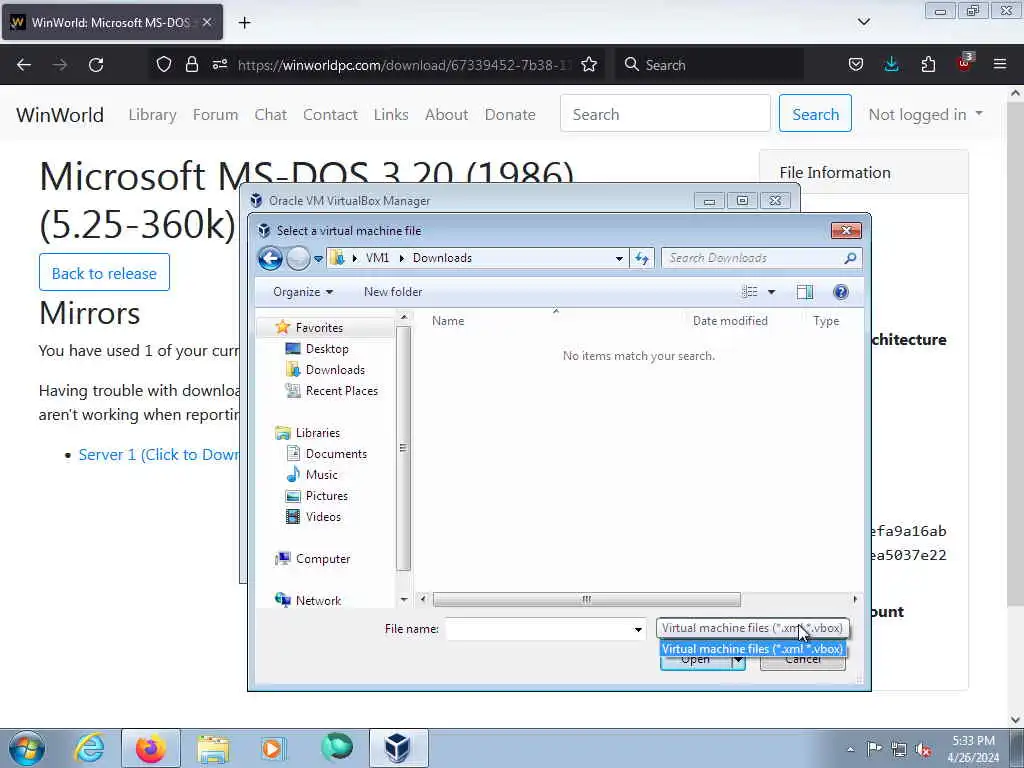Image resolution: width=1024 pixels, height=768 pixels.
Task: Click the Downloads segment in the address path
Action: click(x=442, y=258)
